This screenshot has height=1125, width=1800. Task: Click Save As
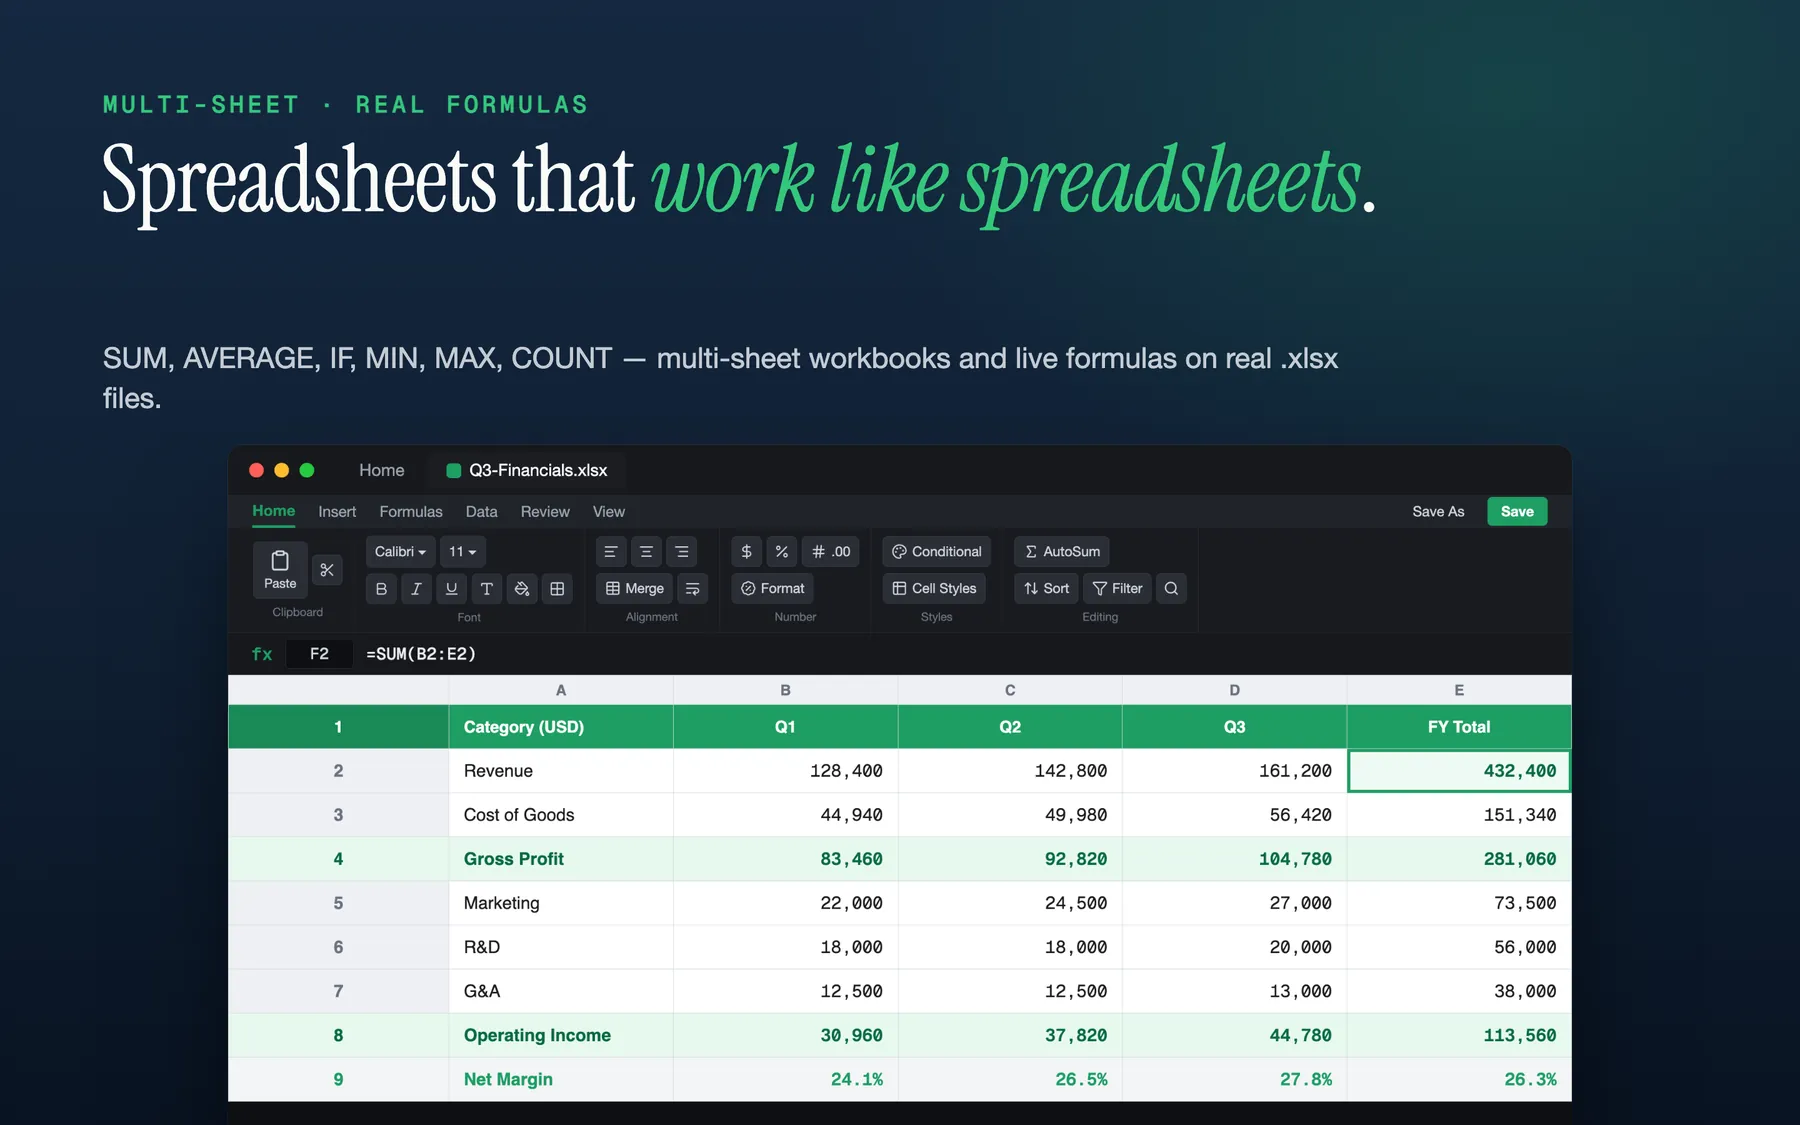(1438, 512)
